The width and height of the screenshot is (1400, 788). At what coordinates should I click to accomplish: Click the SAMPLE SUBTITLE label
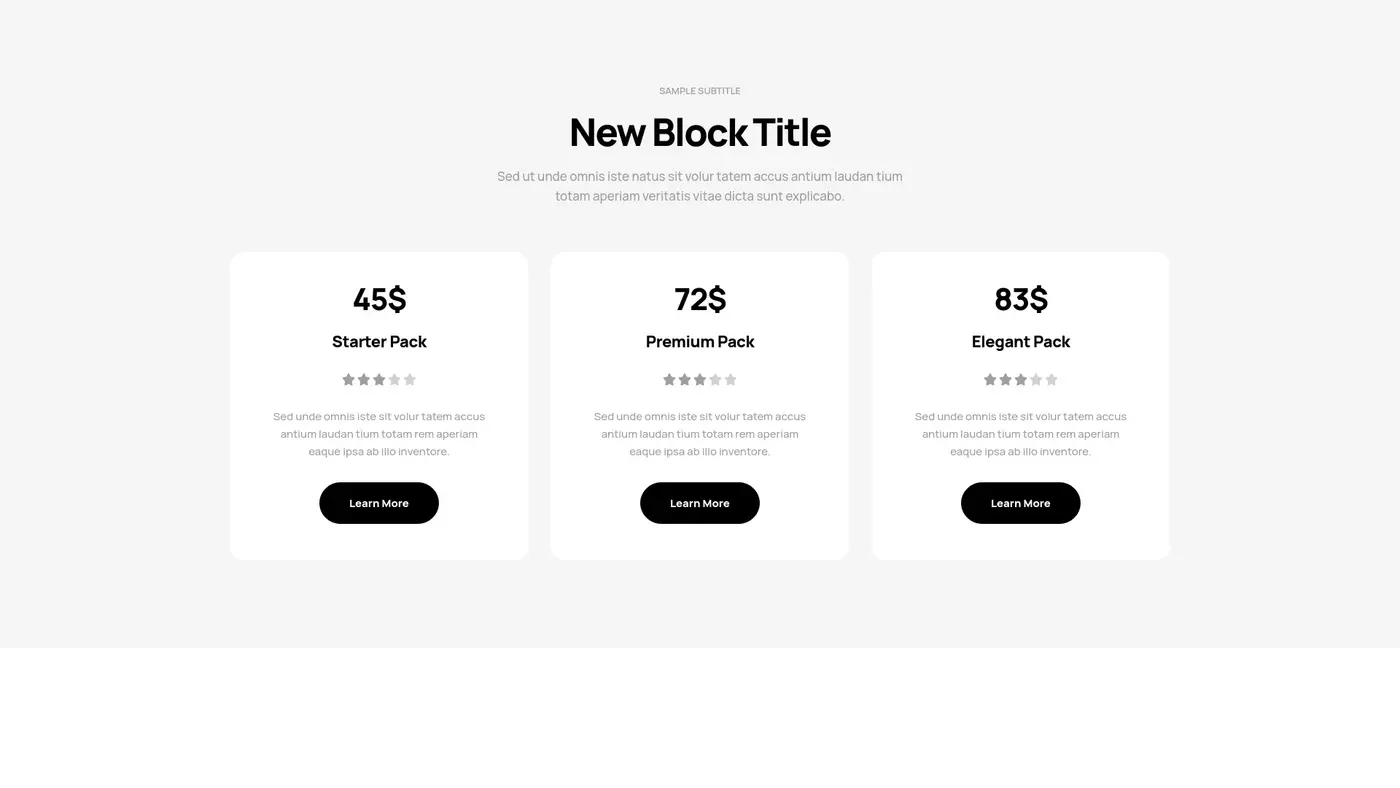click(x=699, y=89)
